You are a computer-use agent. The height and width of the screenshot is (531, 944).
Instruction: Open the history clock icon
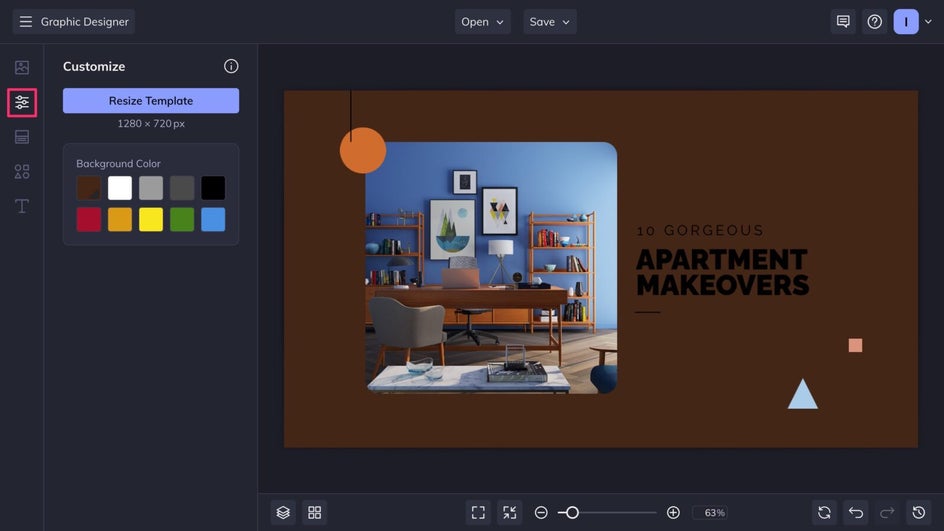[918, 512]
